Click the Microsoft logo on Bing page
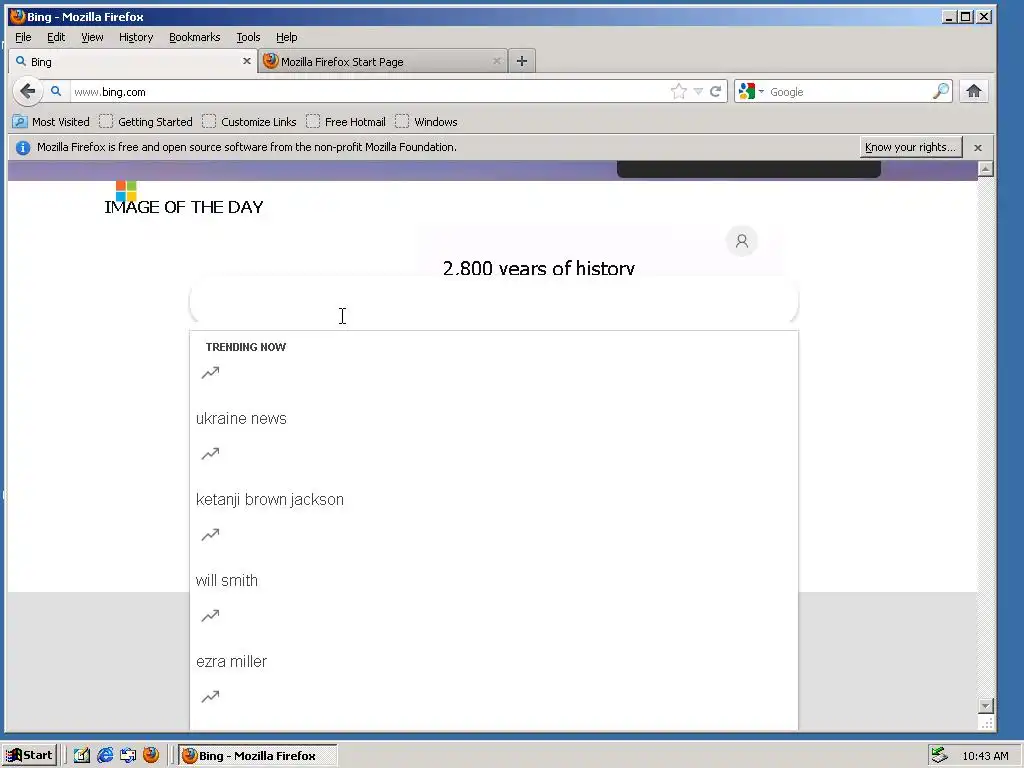 click(126, 191)
